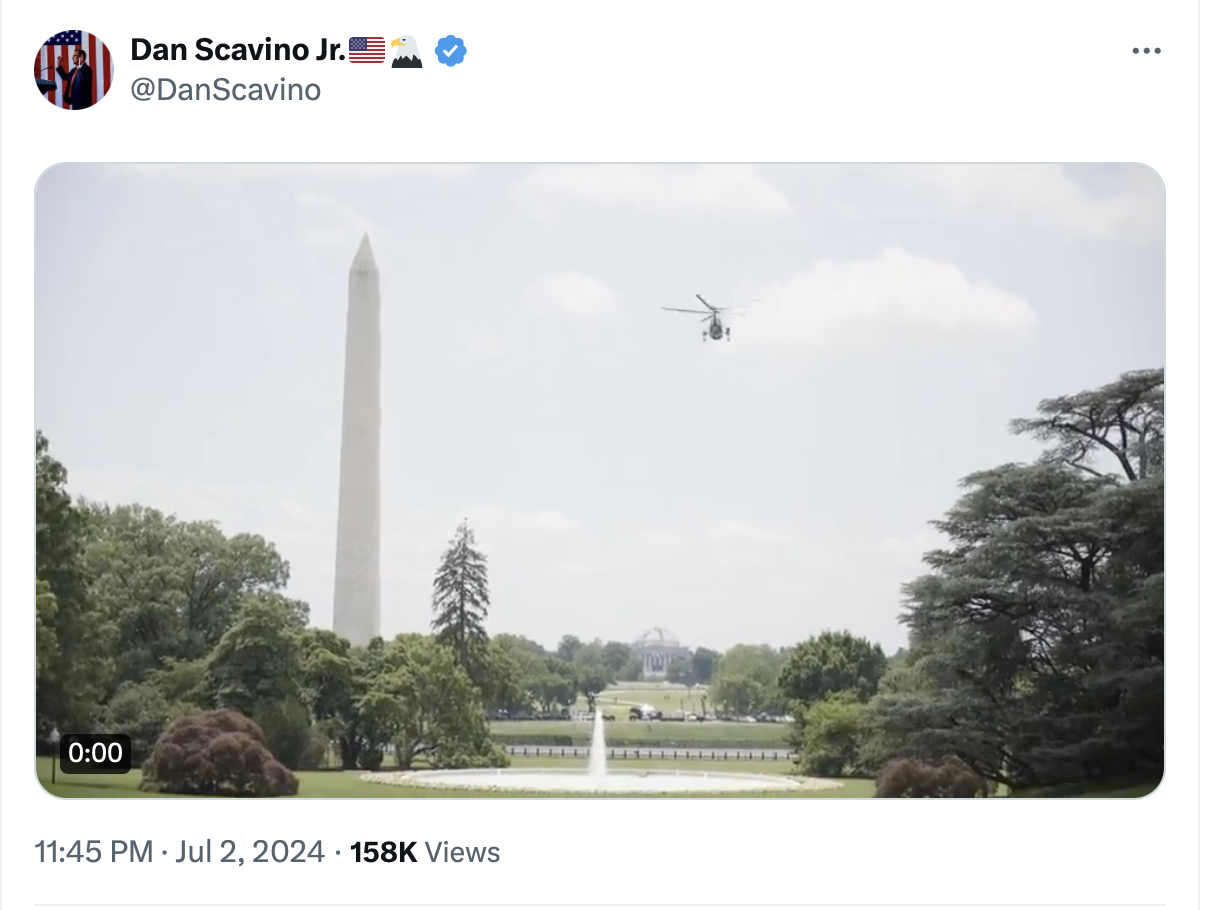Viewport: 1208px width, 910px height.
Task: Click the helicopter in the video
Action: point(711,319)
